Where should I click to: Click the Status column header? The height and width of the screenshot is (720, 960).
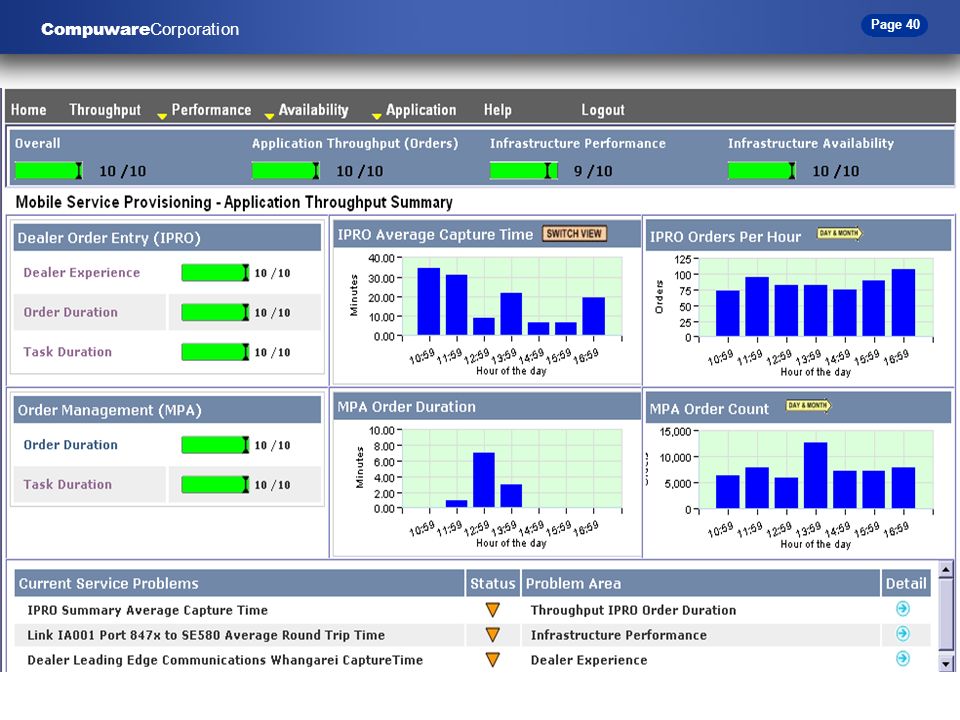click(493, 583)
